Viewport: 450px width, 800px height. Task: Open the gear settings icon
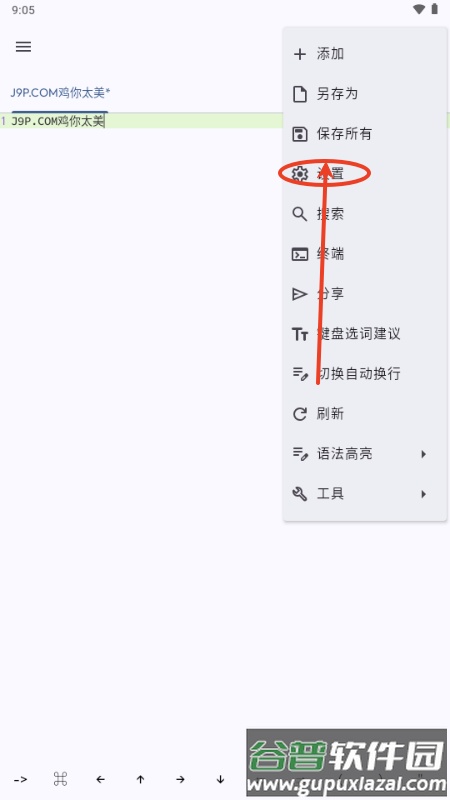(x=300, y=174)
